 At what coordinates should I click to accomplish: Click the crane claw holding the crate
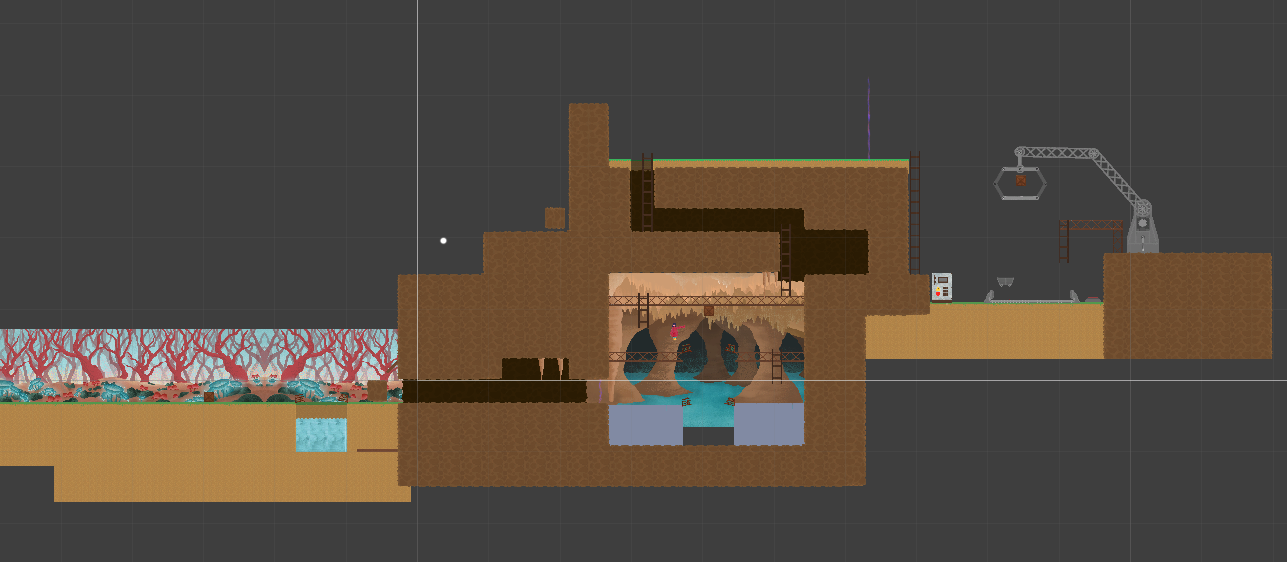pyautogui.click(x=1019, y=183)
